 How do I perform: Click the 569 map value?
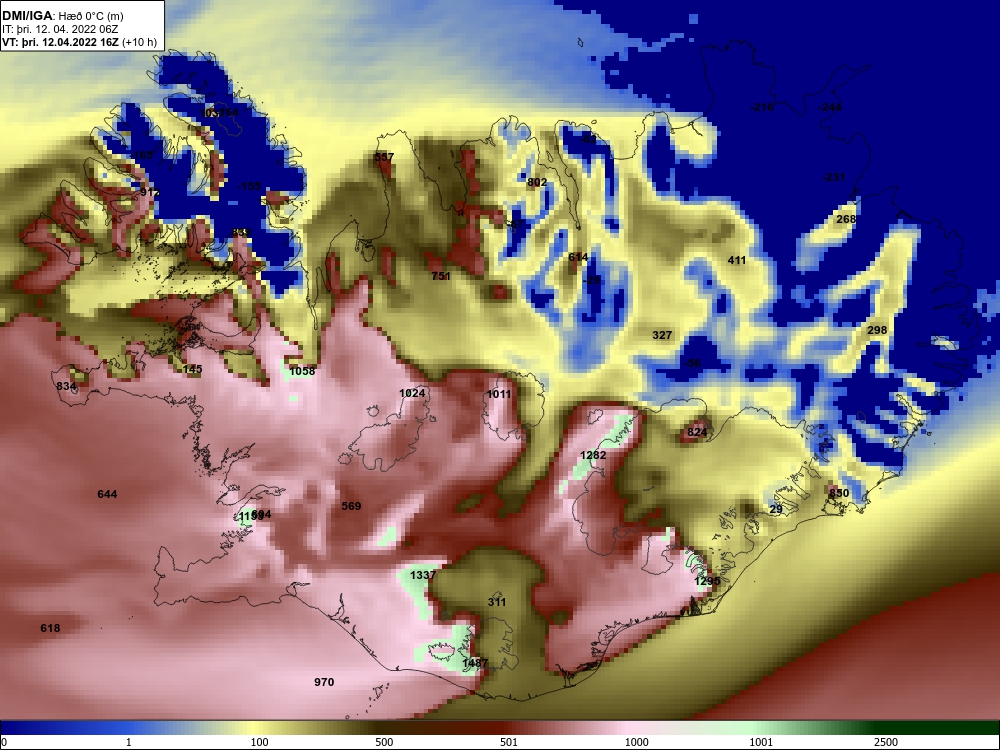(351, 506)
